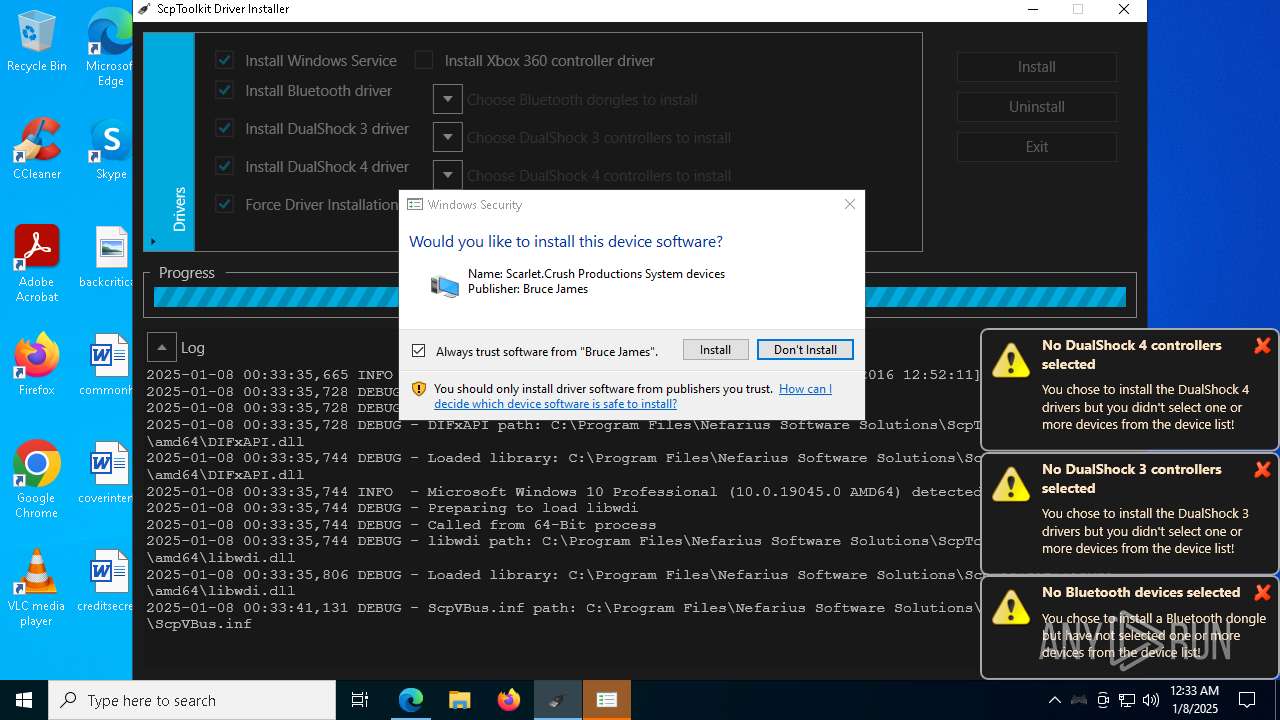Open File Explorer from the taskbar
The height and width of the screenshot is (720, 1280).
tap(459, 700)
